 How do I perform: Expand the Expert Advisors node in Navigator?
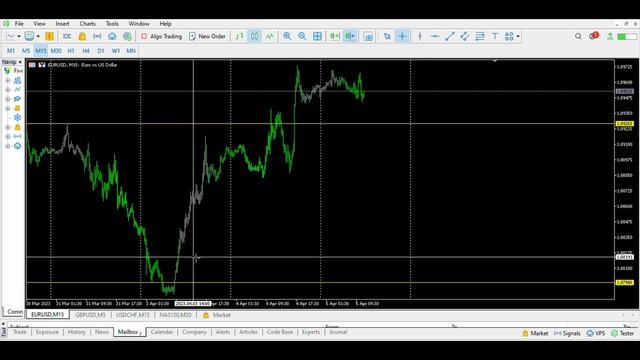pos(7,99)
